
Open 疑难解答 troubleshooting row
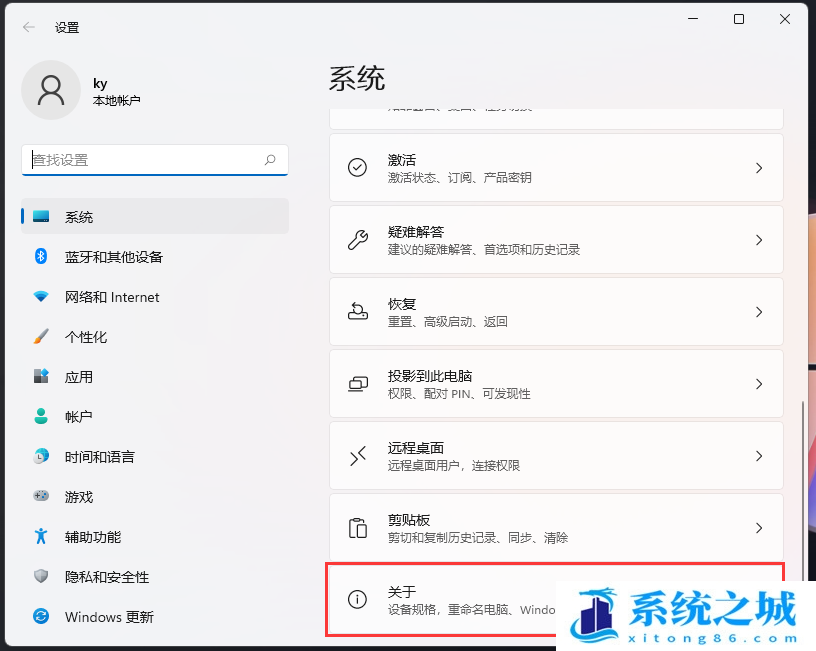(x=556, y=239)
